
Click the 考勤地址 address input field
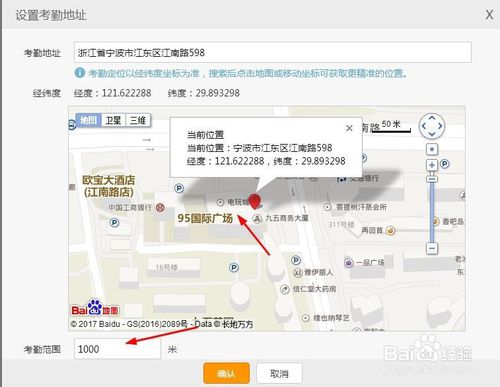(273, 52)
